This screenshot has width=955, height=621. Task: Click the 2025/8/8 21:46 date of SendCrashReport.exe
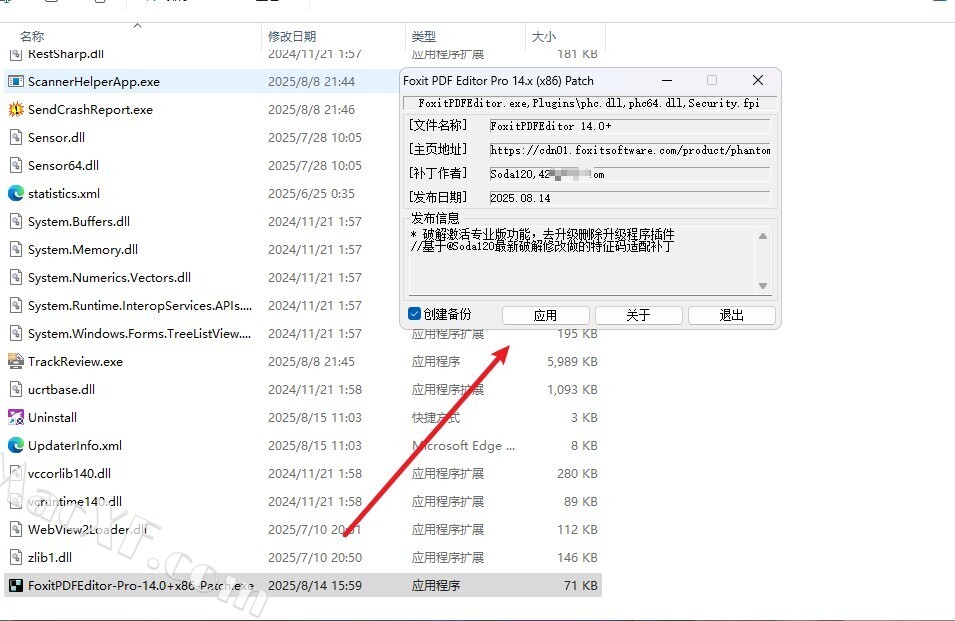(x=311, y=110)
